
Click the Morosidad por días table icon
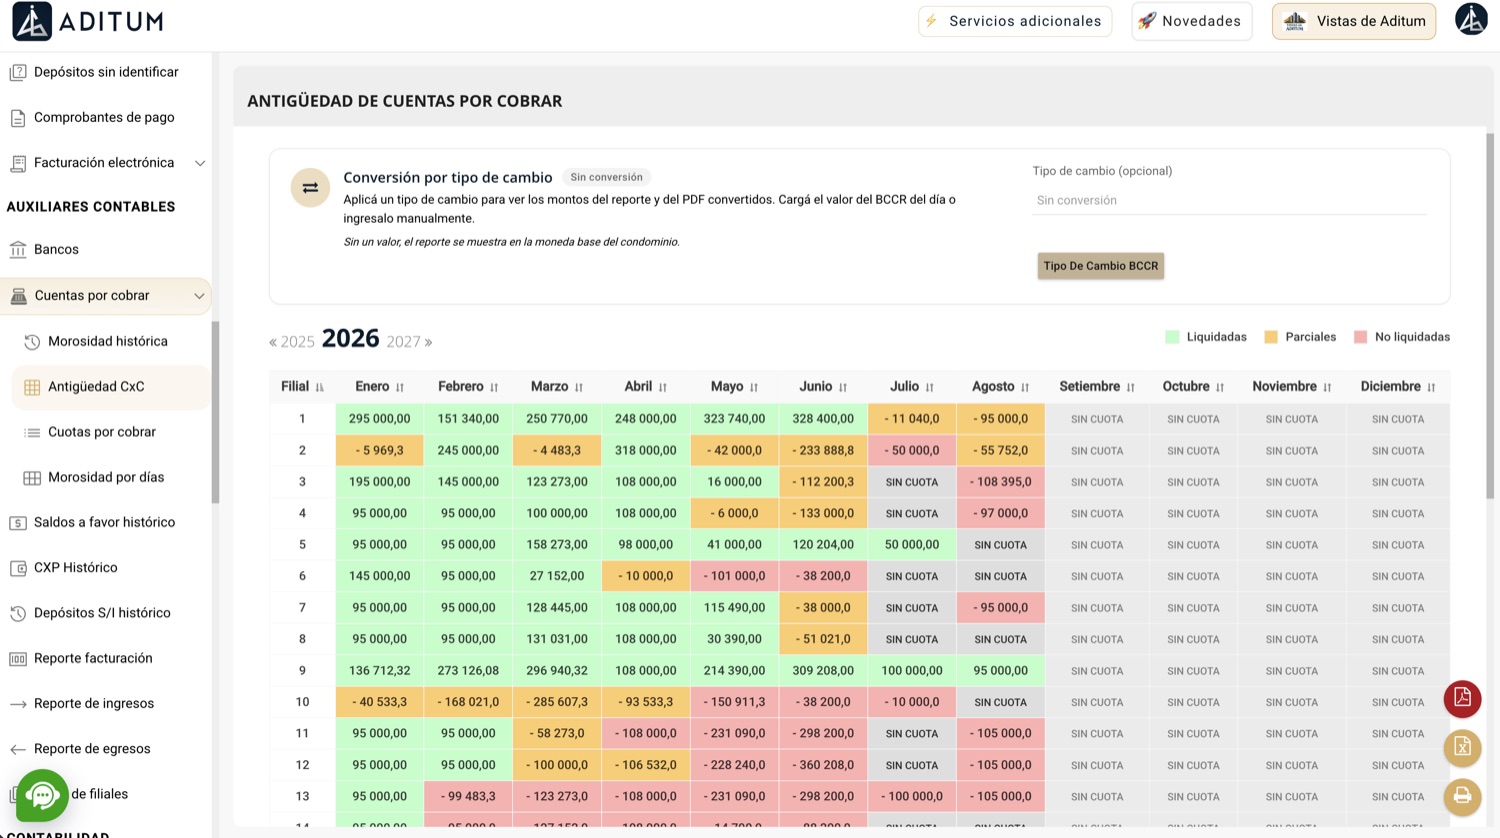click(32, 478)
